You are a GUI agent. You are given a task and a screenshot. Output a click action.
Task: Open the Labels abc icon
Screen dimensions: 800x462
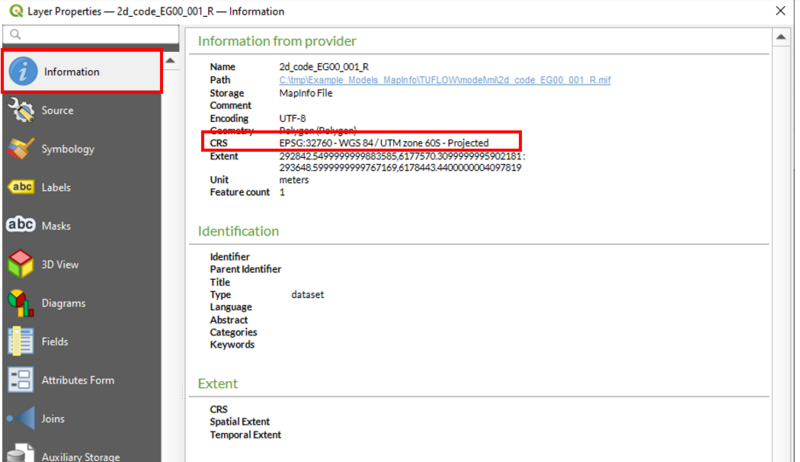pyautogui.click(x=21, y=187)
